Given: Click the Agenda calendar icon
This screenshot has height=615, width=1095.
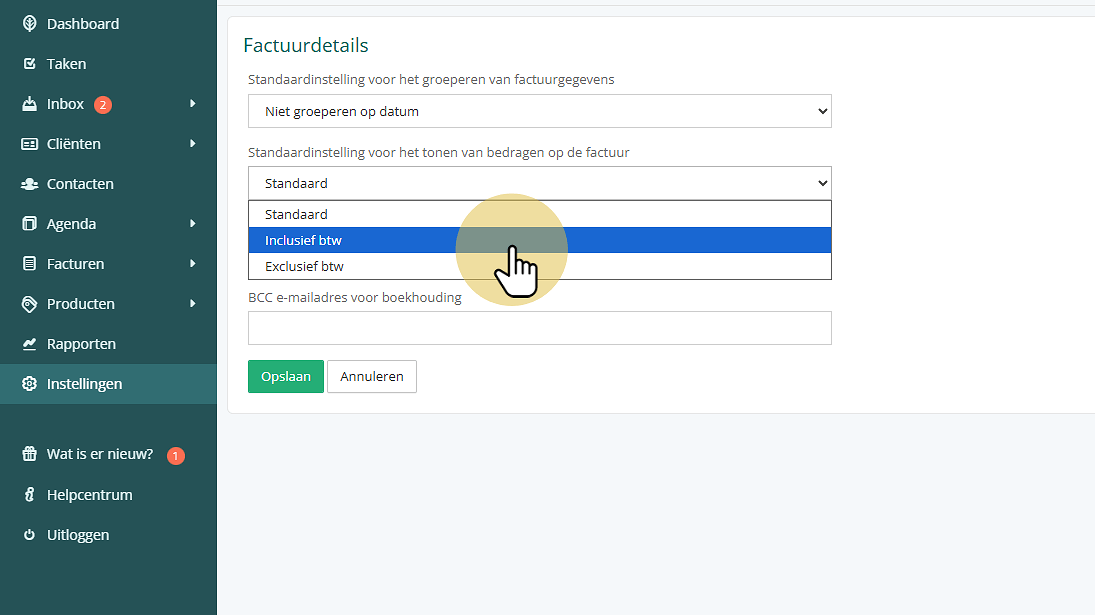Looking at the screenshot, I should click(29, 223).
